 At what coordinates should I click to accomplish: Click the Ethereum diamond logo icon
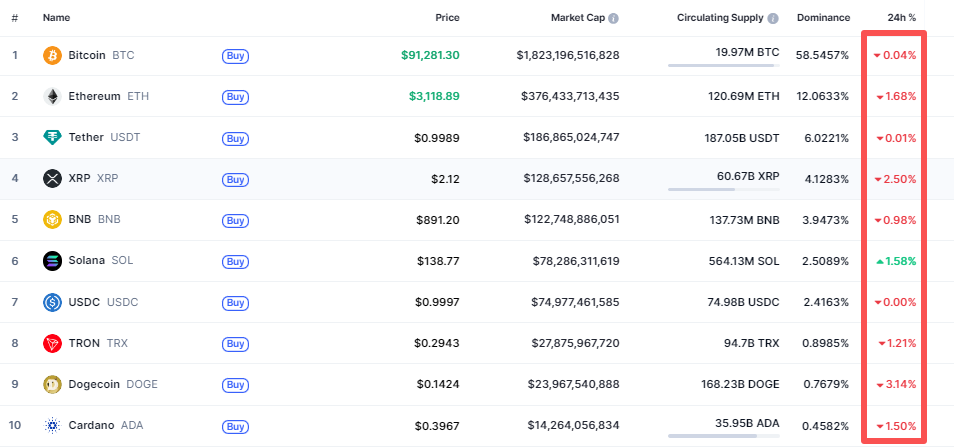tap(52, 96)
